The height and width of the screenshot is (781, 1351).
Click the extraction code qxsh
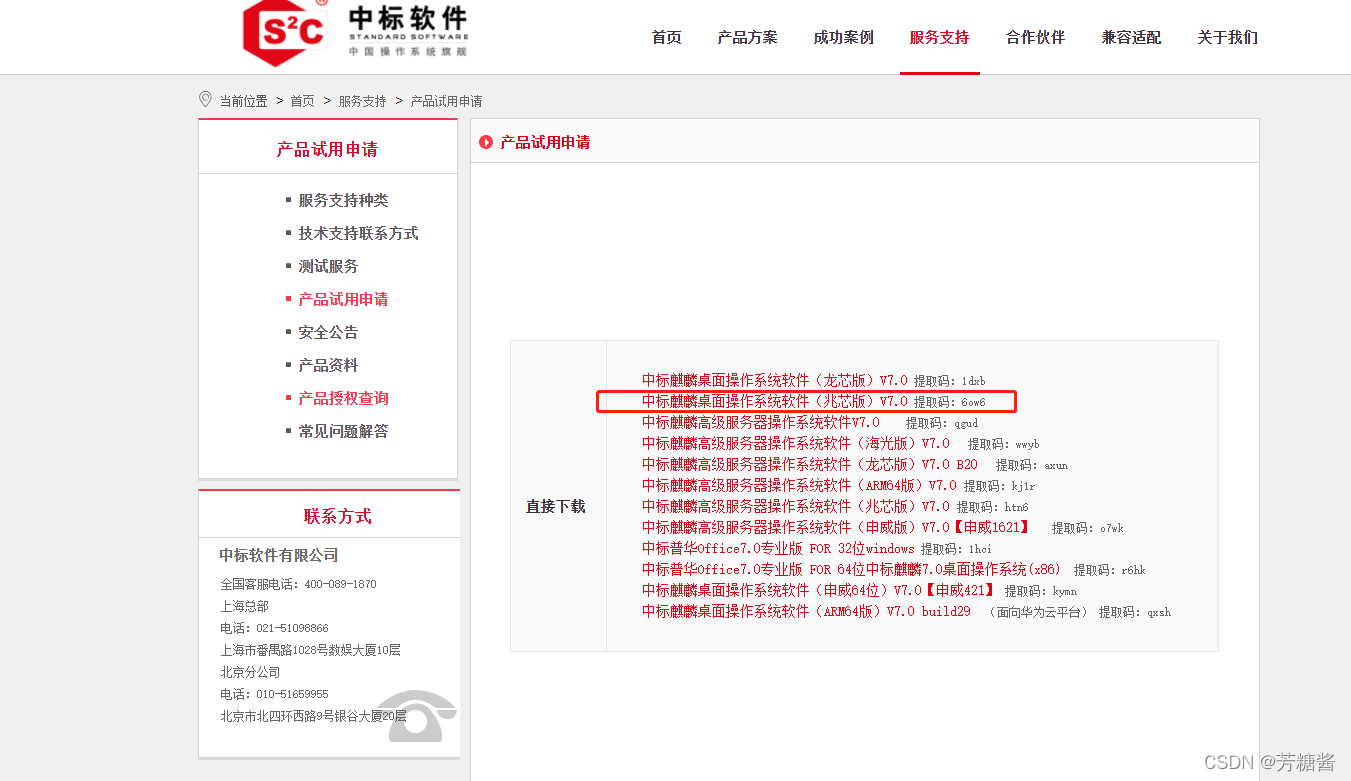(x=1159, y=613)
